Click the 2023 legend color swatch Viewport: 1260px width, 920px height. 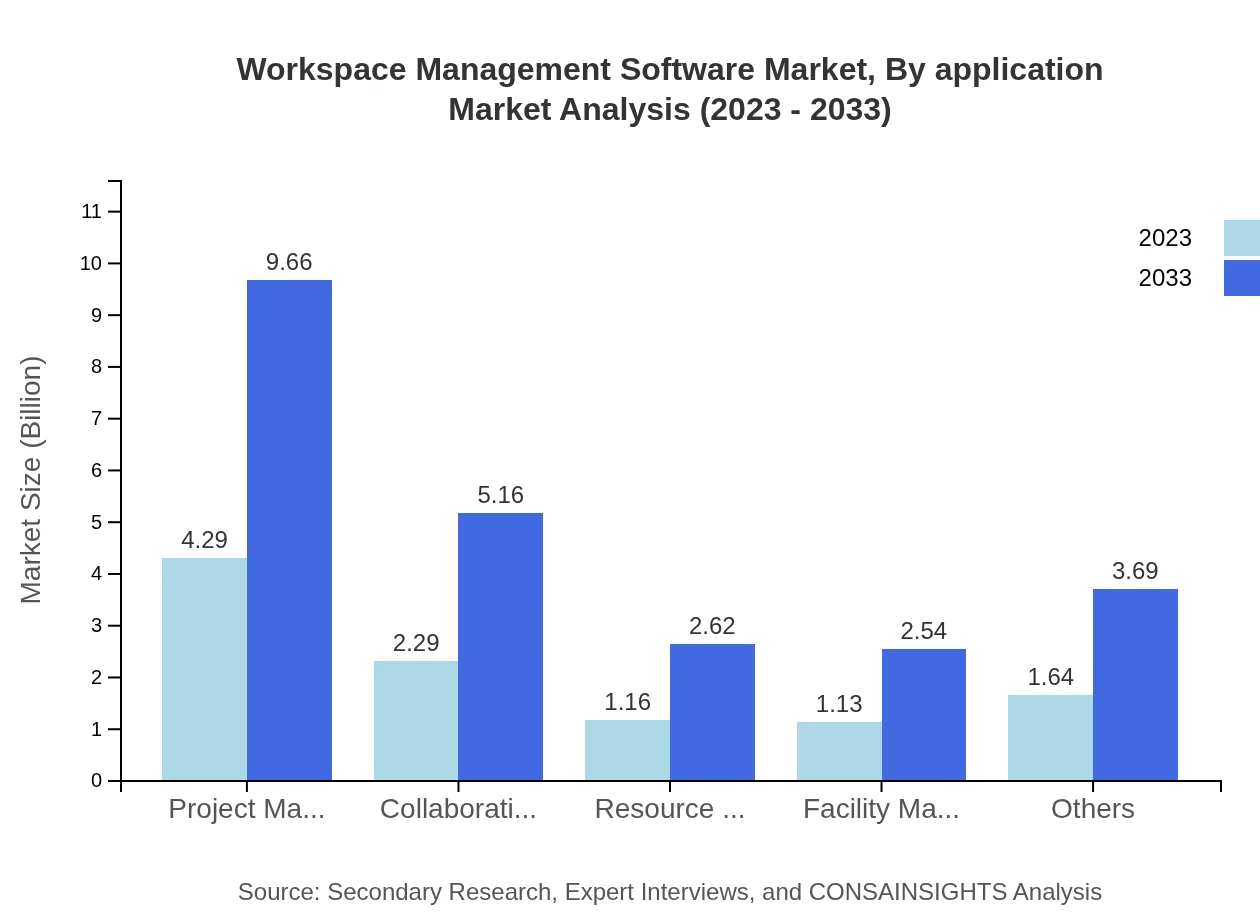1240,237
